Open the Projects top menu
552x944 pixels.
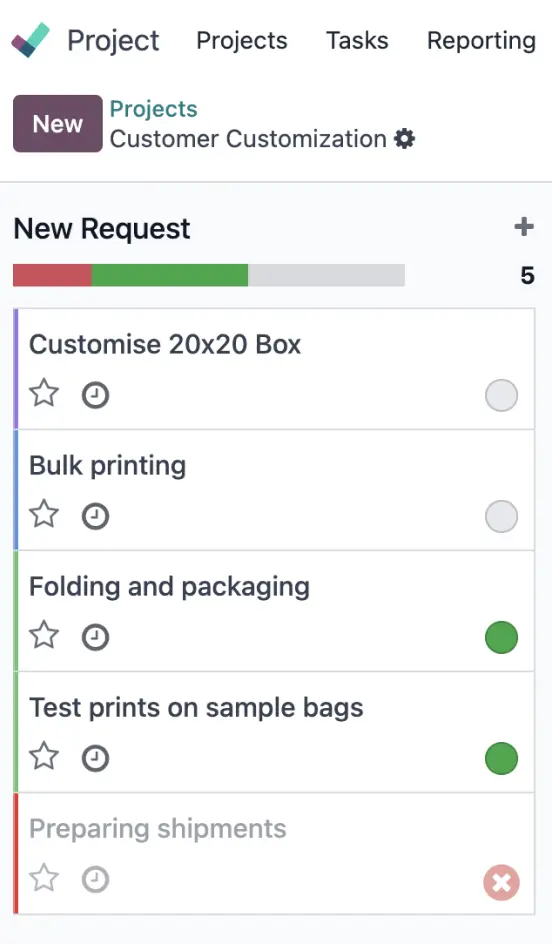242,41
